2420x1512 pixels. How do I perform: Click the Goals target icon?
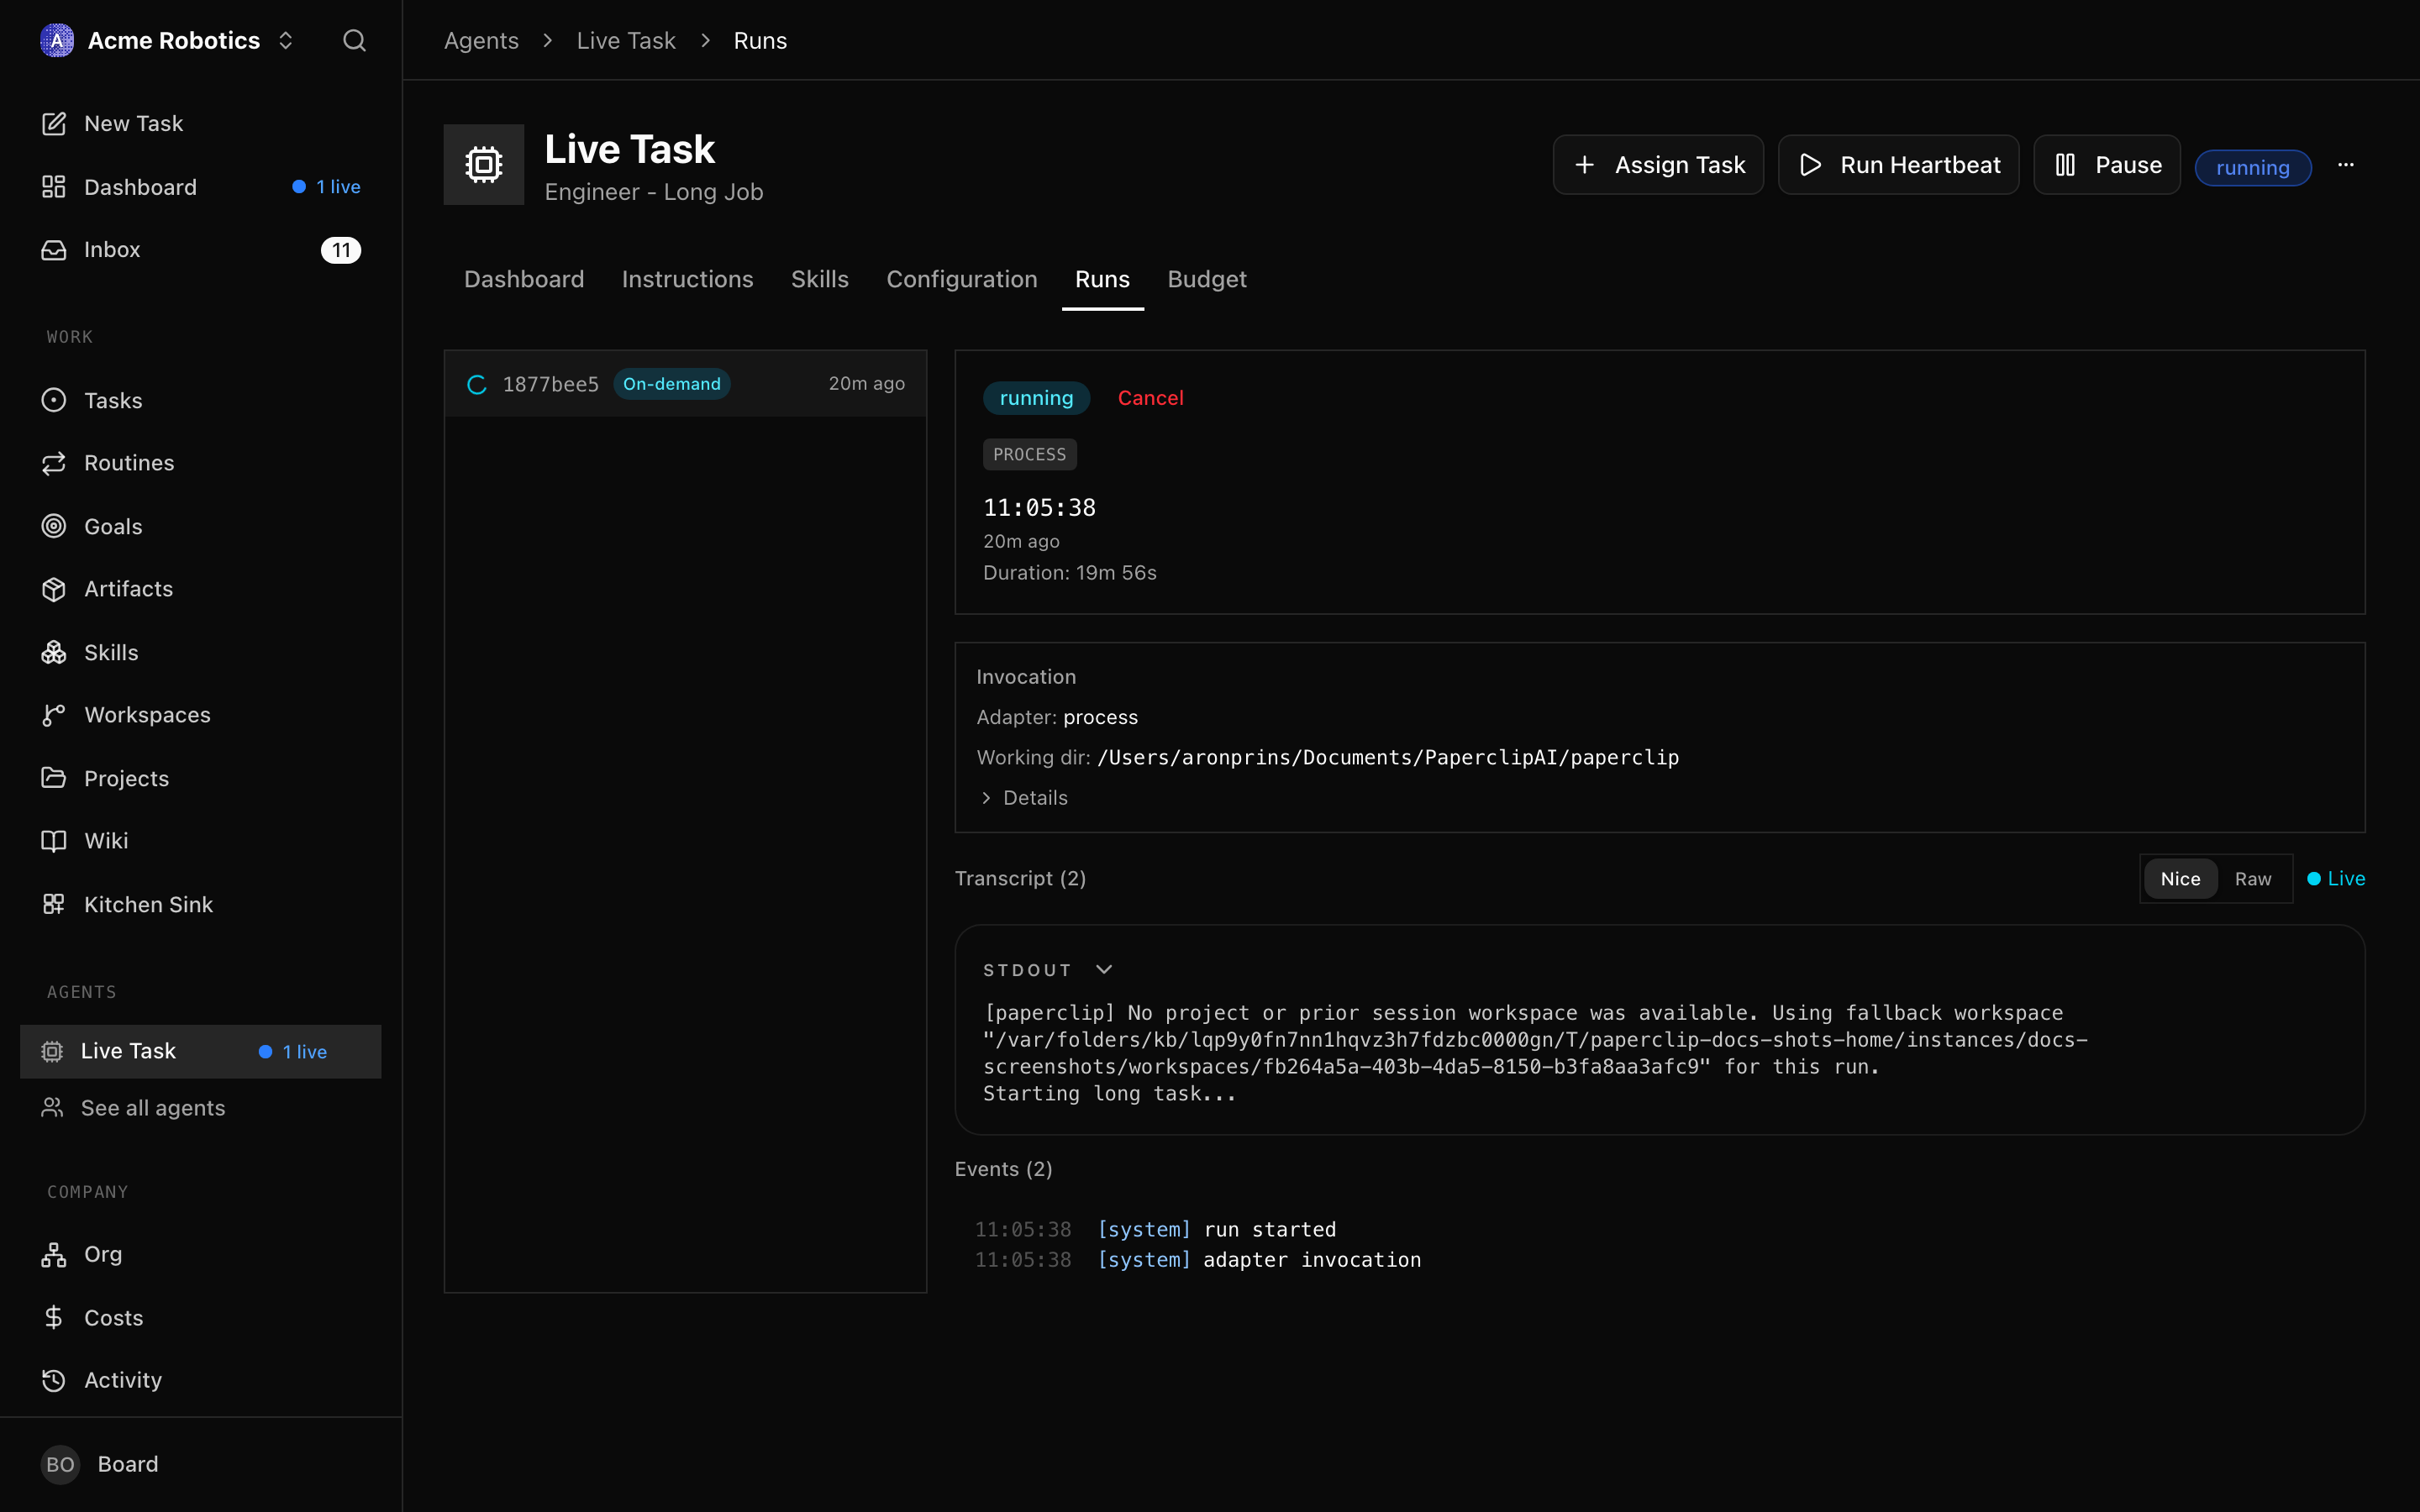click(x=54, y=526)
